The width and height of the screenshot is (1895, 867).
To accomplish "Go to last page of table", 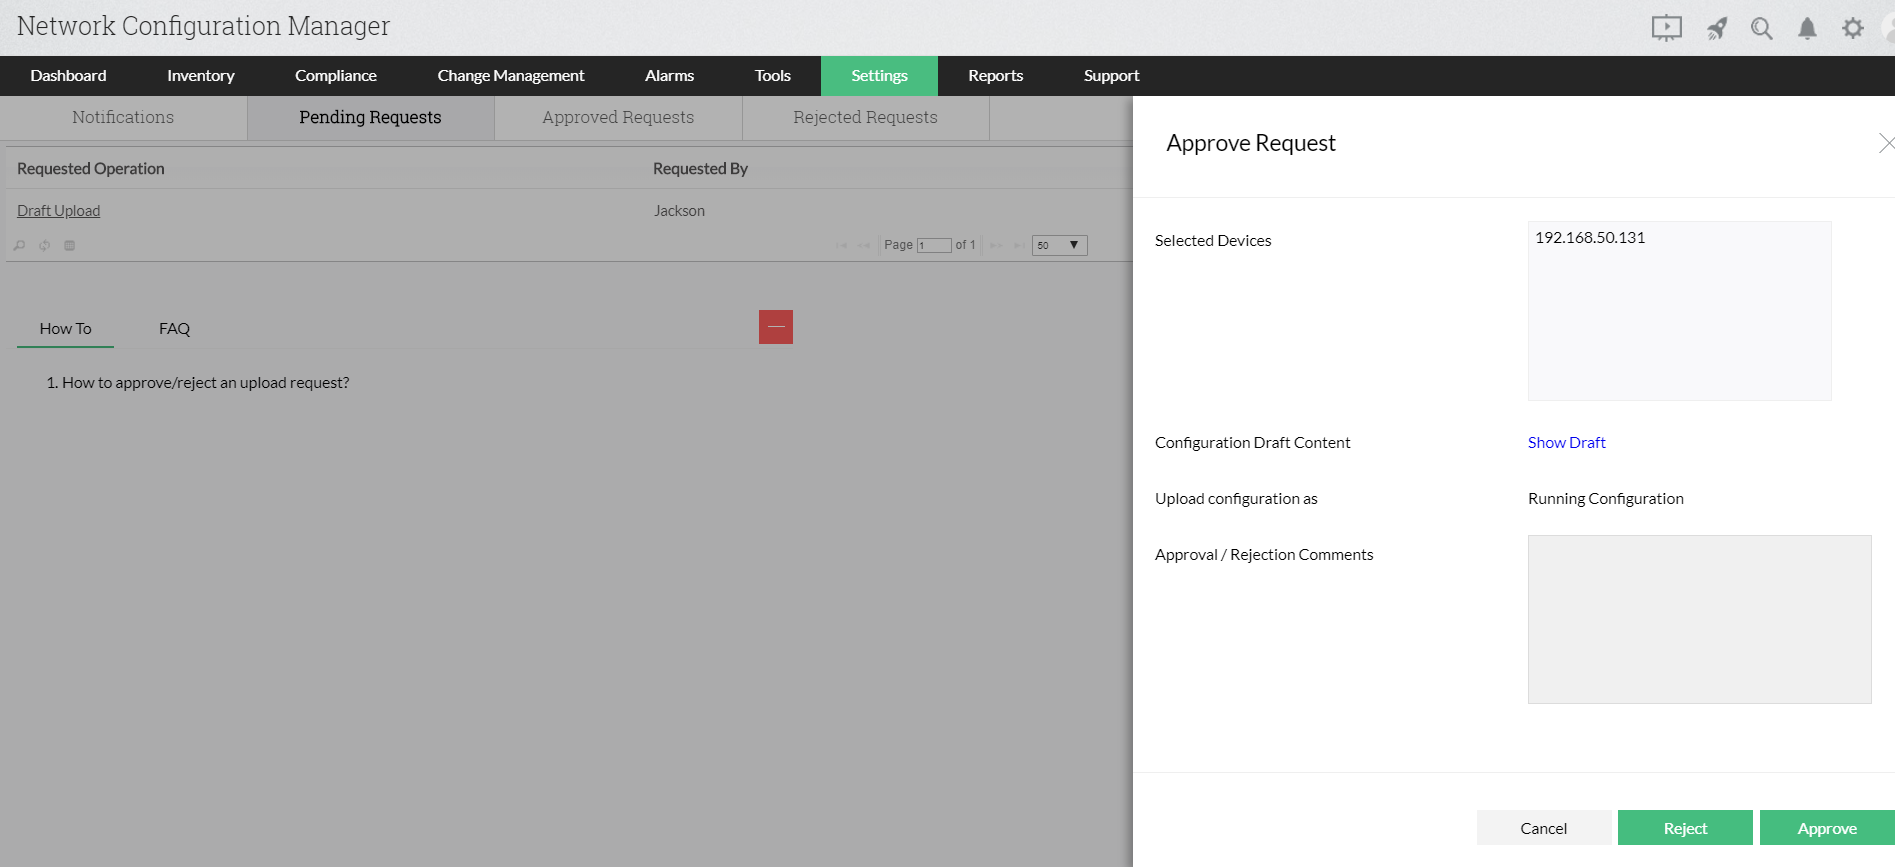I will coord(1019,245).
